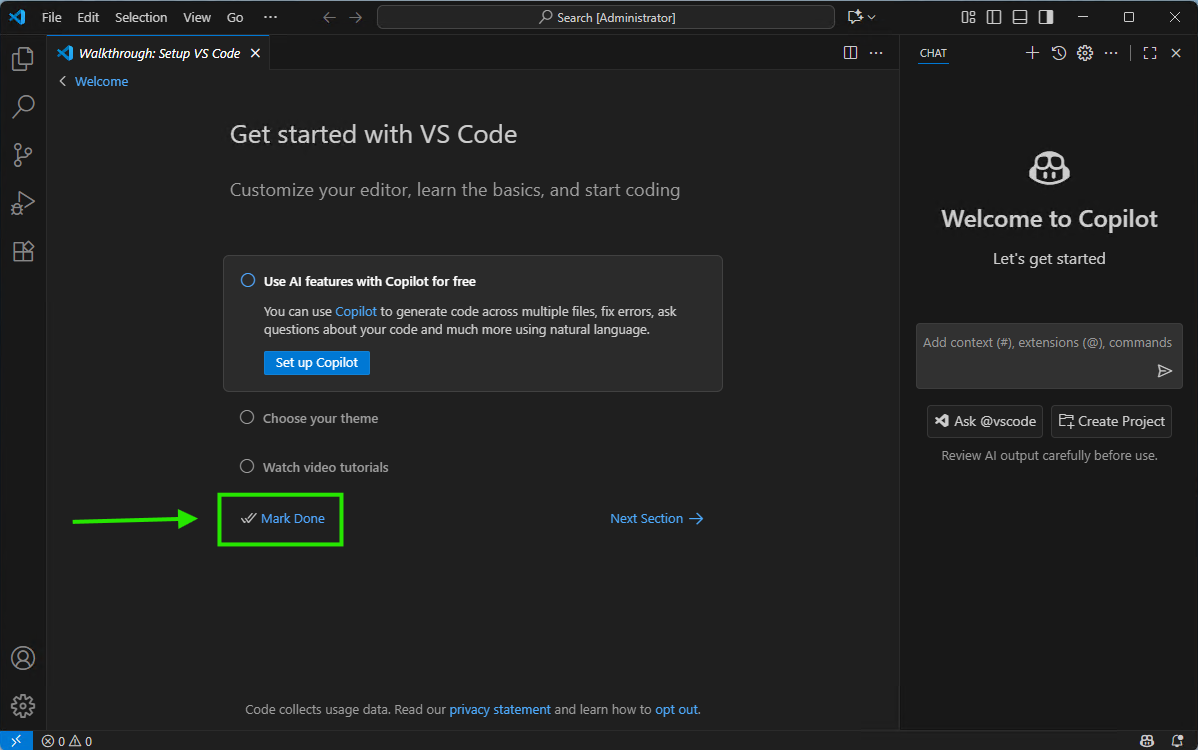Open the Explorer view in activity bar
Screen dimensions: 1198x750
point(22,59)
